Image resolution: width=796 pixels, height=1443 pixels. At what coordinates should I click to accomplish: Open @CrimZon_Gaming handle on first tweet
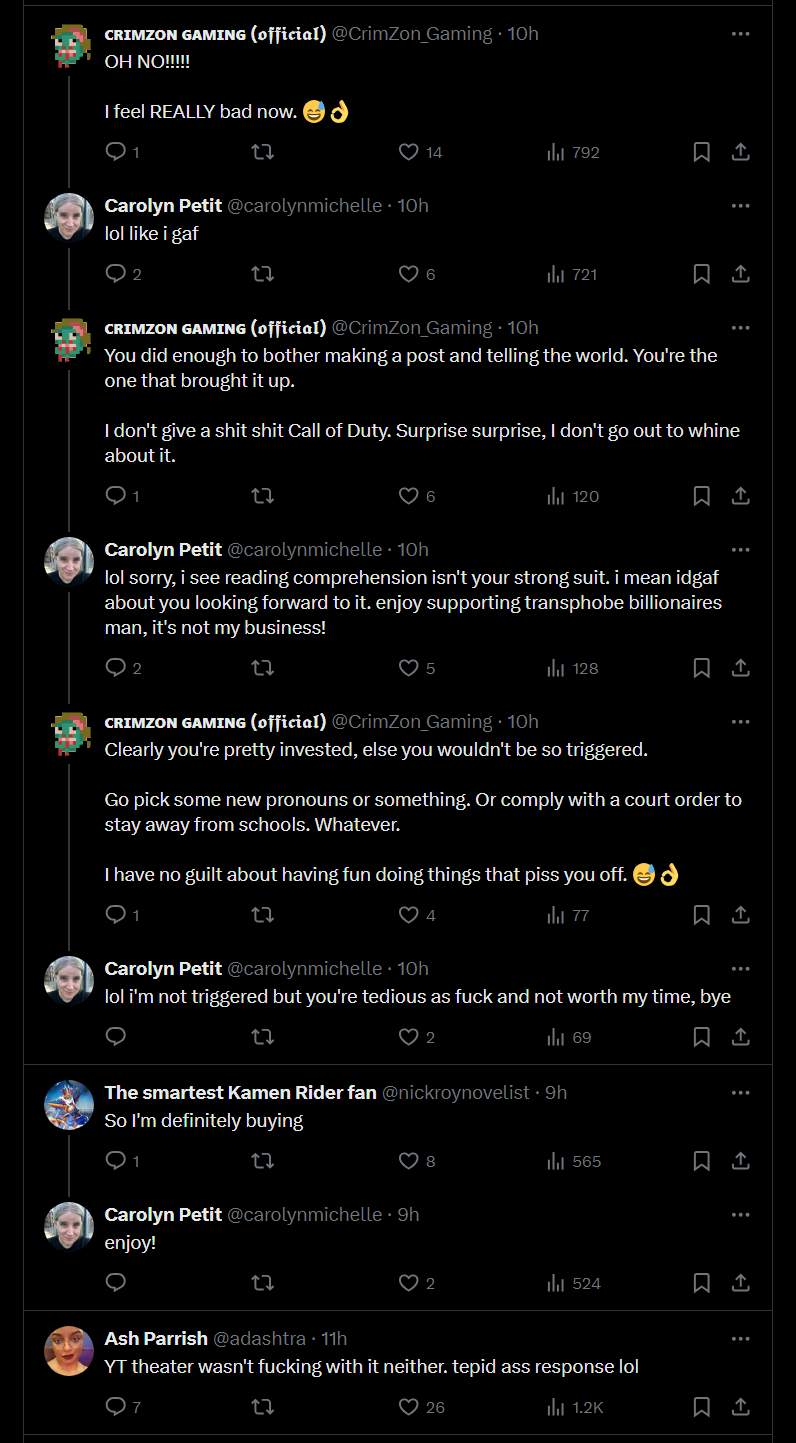412,33
